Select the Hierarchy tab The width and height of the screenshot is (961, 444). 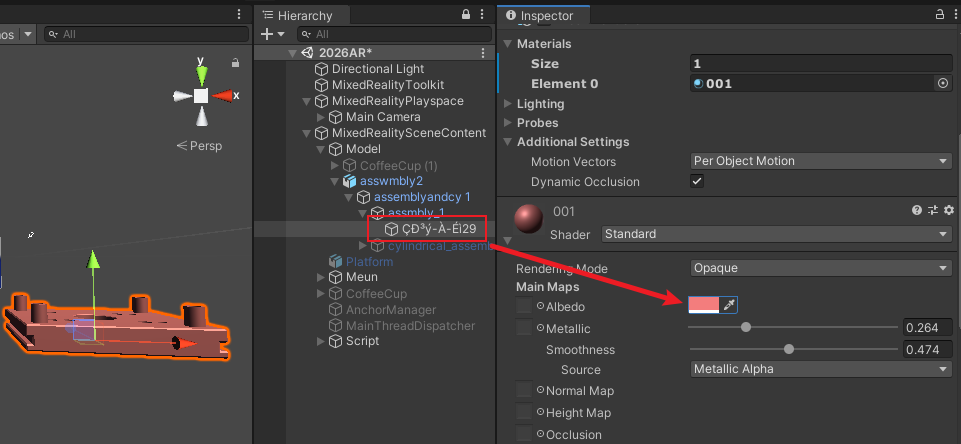(x=298, y=16)
